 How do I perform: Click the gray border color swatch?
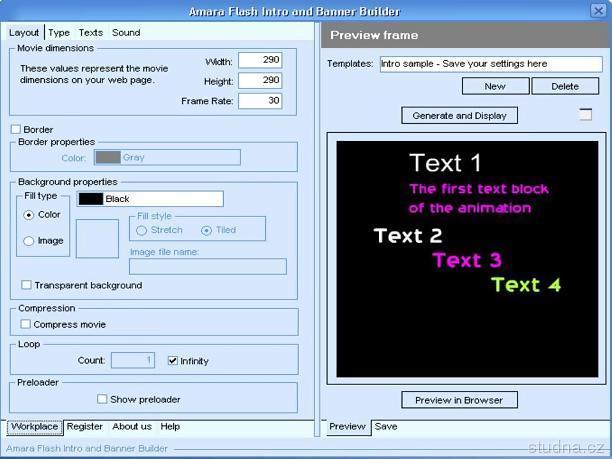click(x=108, y=157)
